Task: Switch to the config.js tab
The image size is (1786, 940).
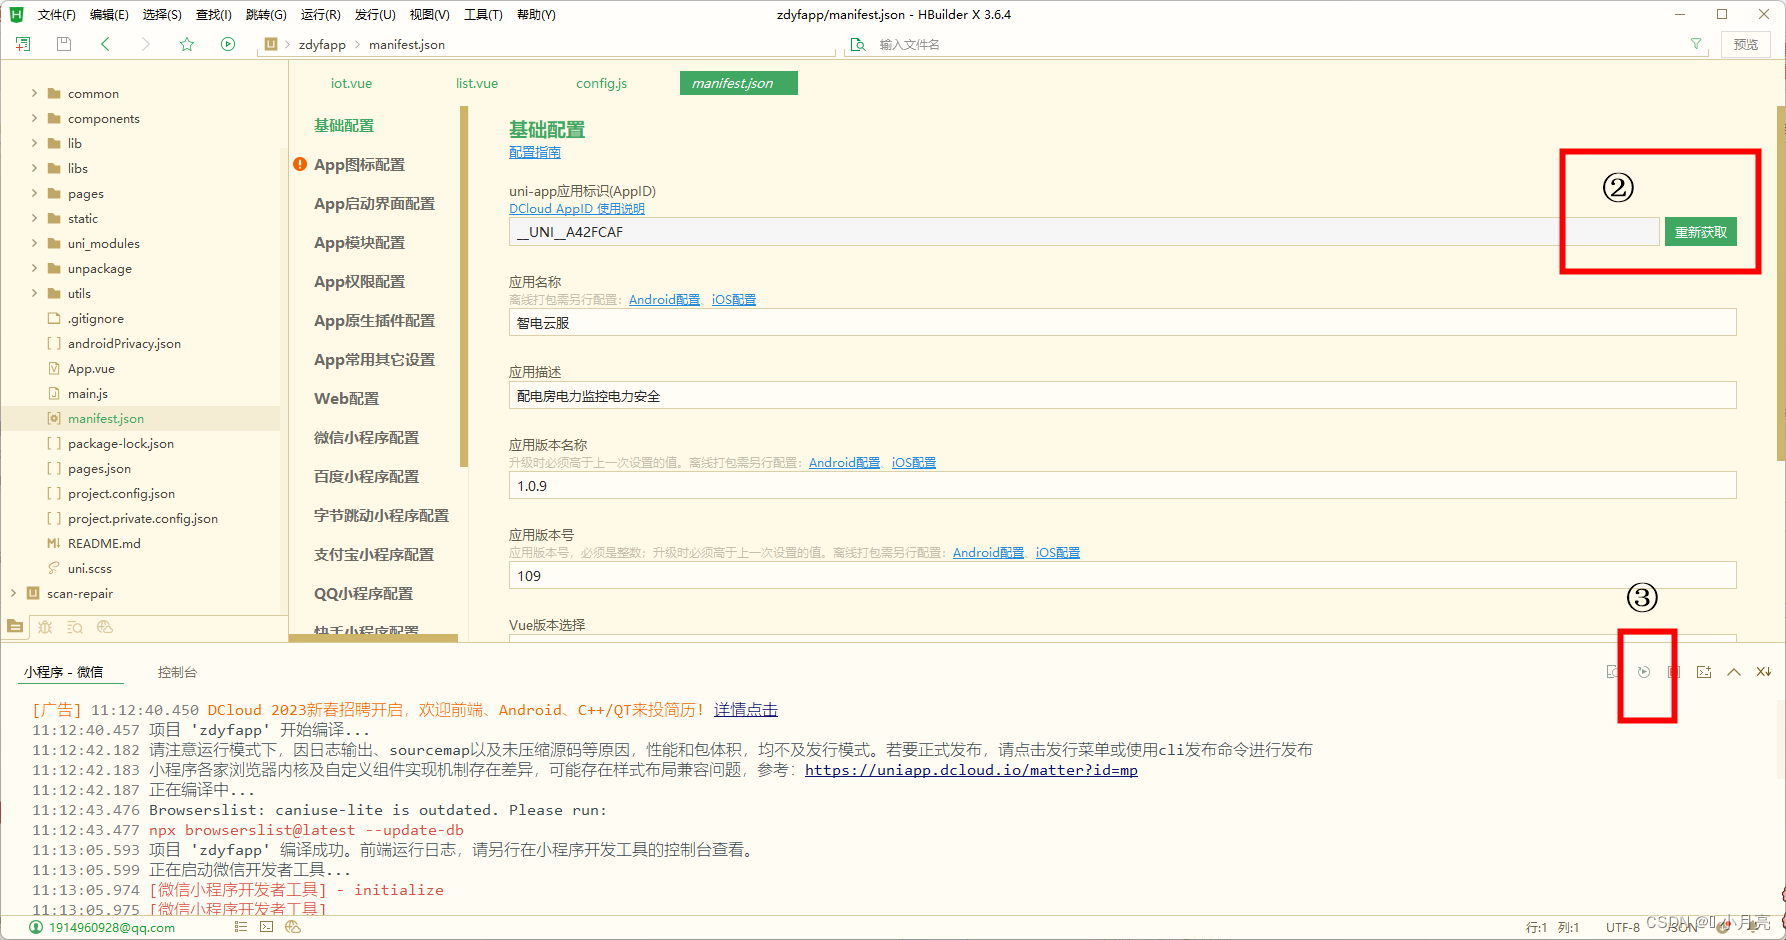Action: [x=601, y=83]
